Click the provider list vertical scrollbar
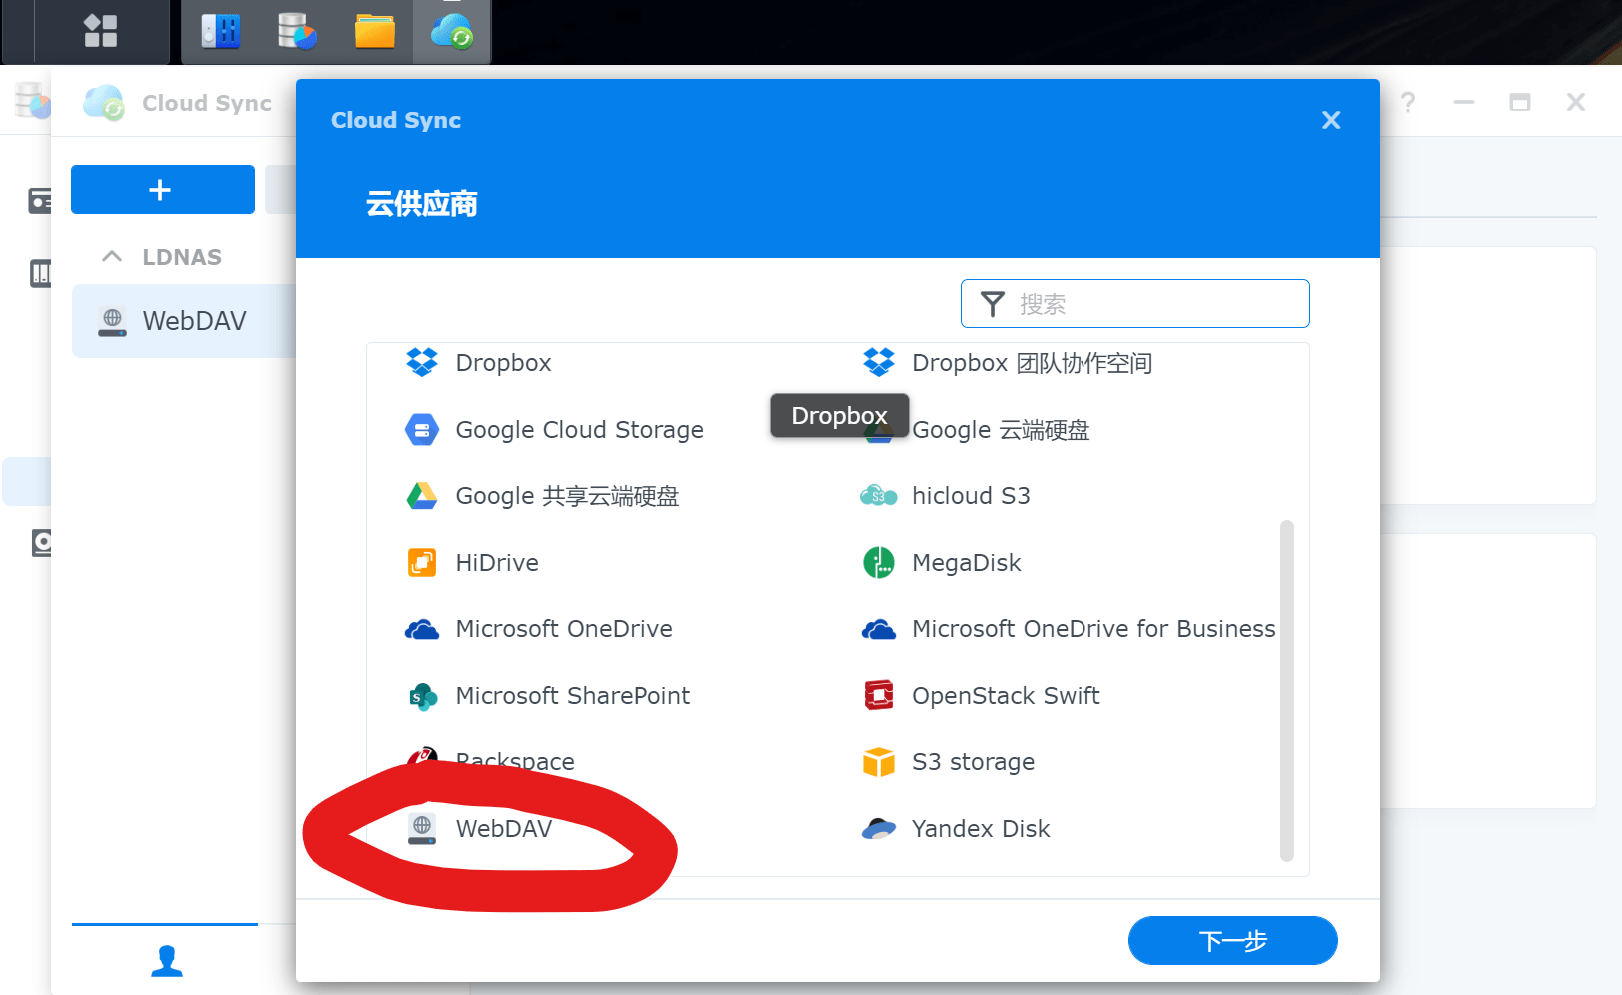Screen dimensions: 1622x995 click(1287, 690)
